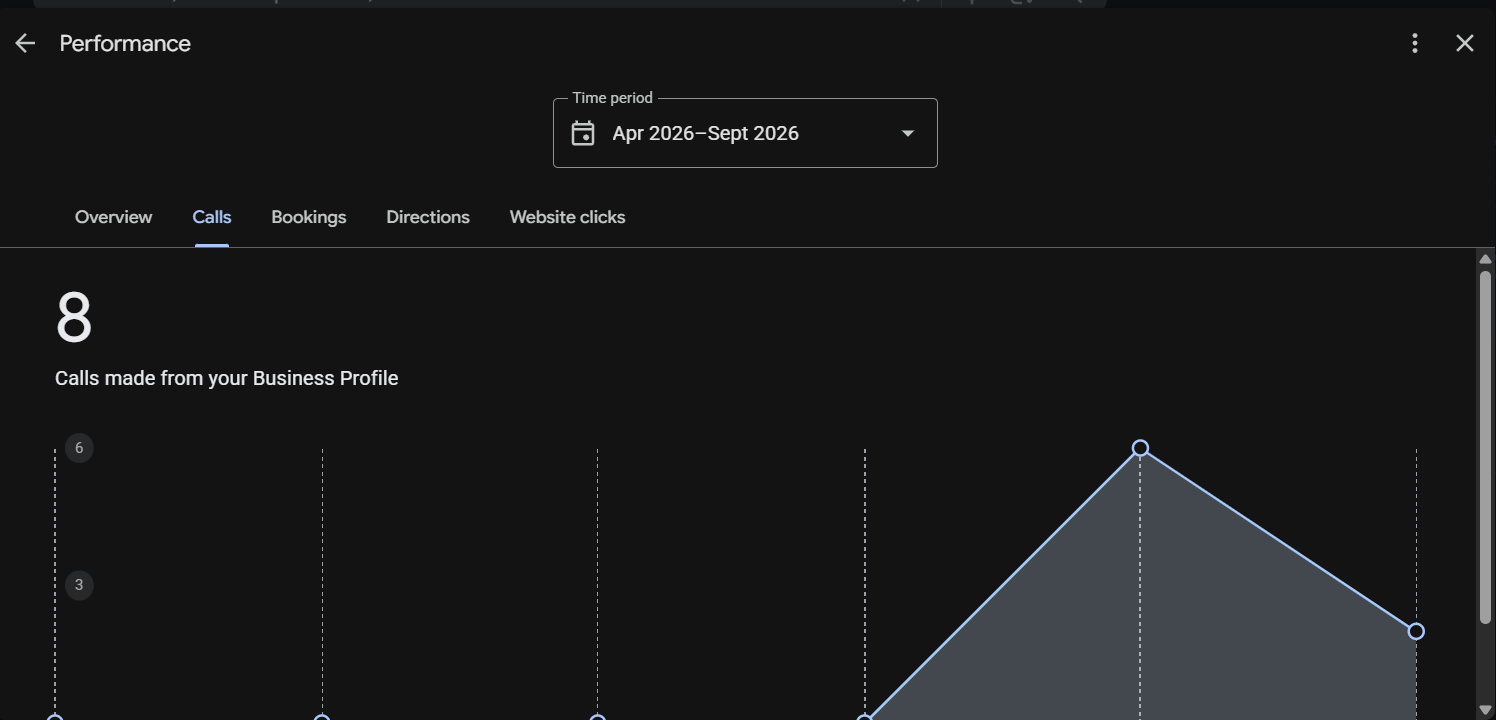Click the "6" y-axis label
This screenshot has width=1496, height=720.
pyautogui.click(x=79, y=448)
